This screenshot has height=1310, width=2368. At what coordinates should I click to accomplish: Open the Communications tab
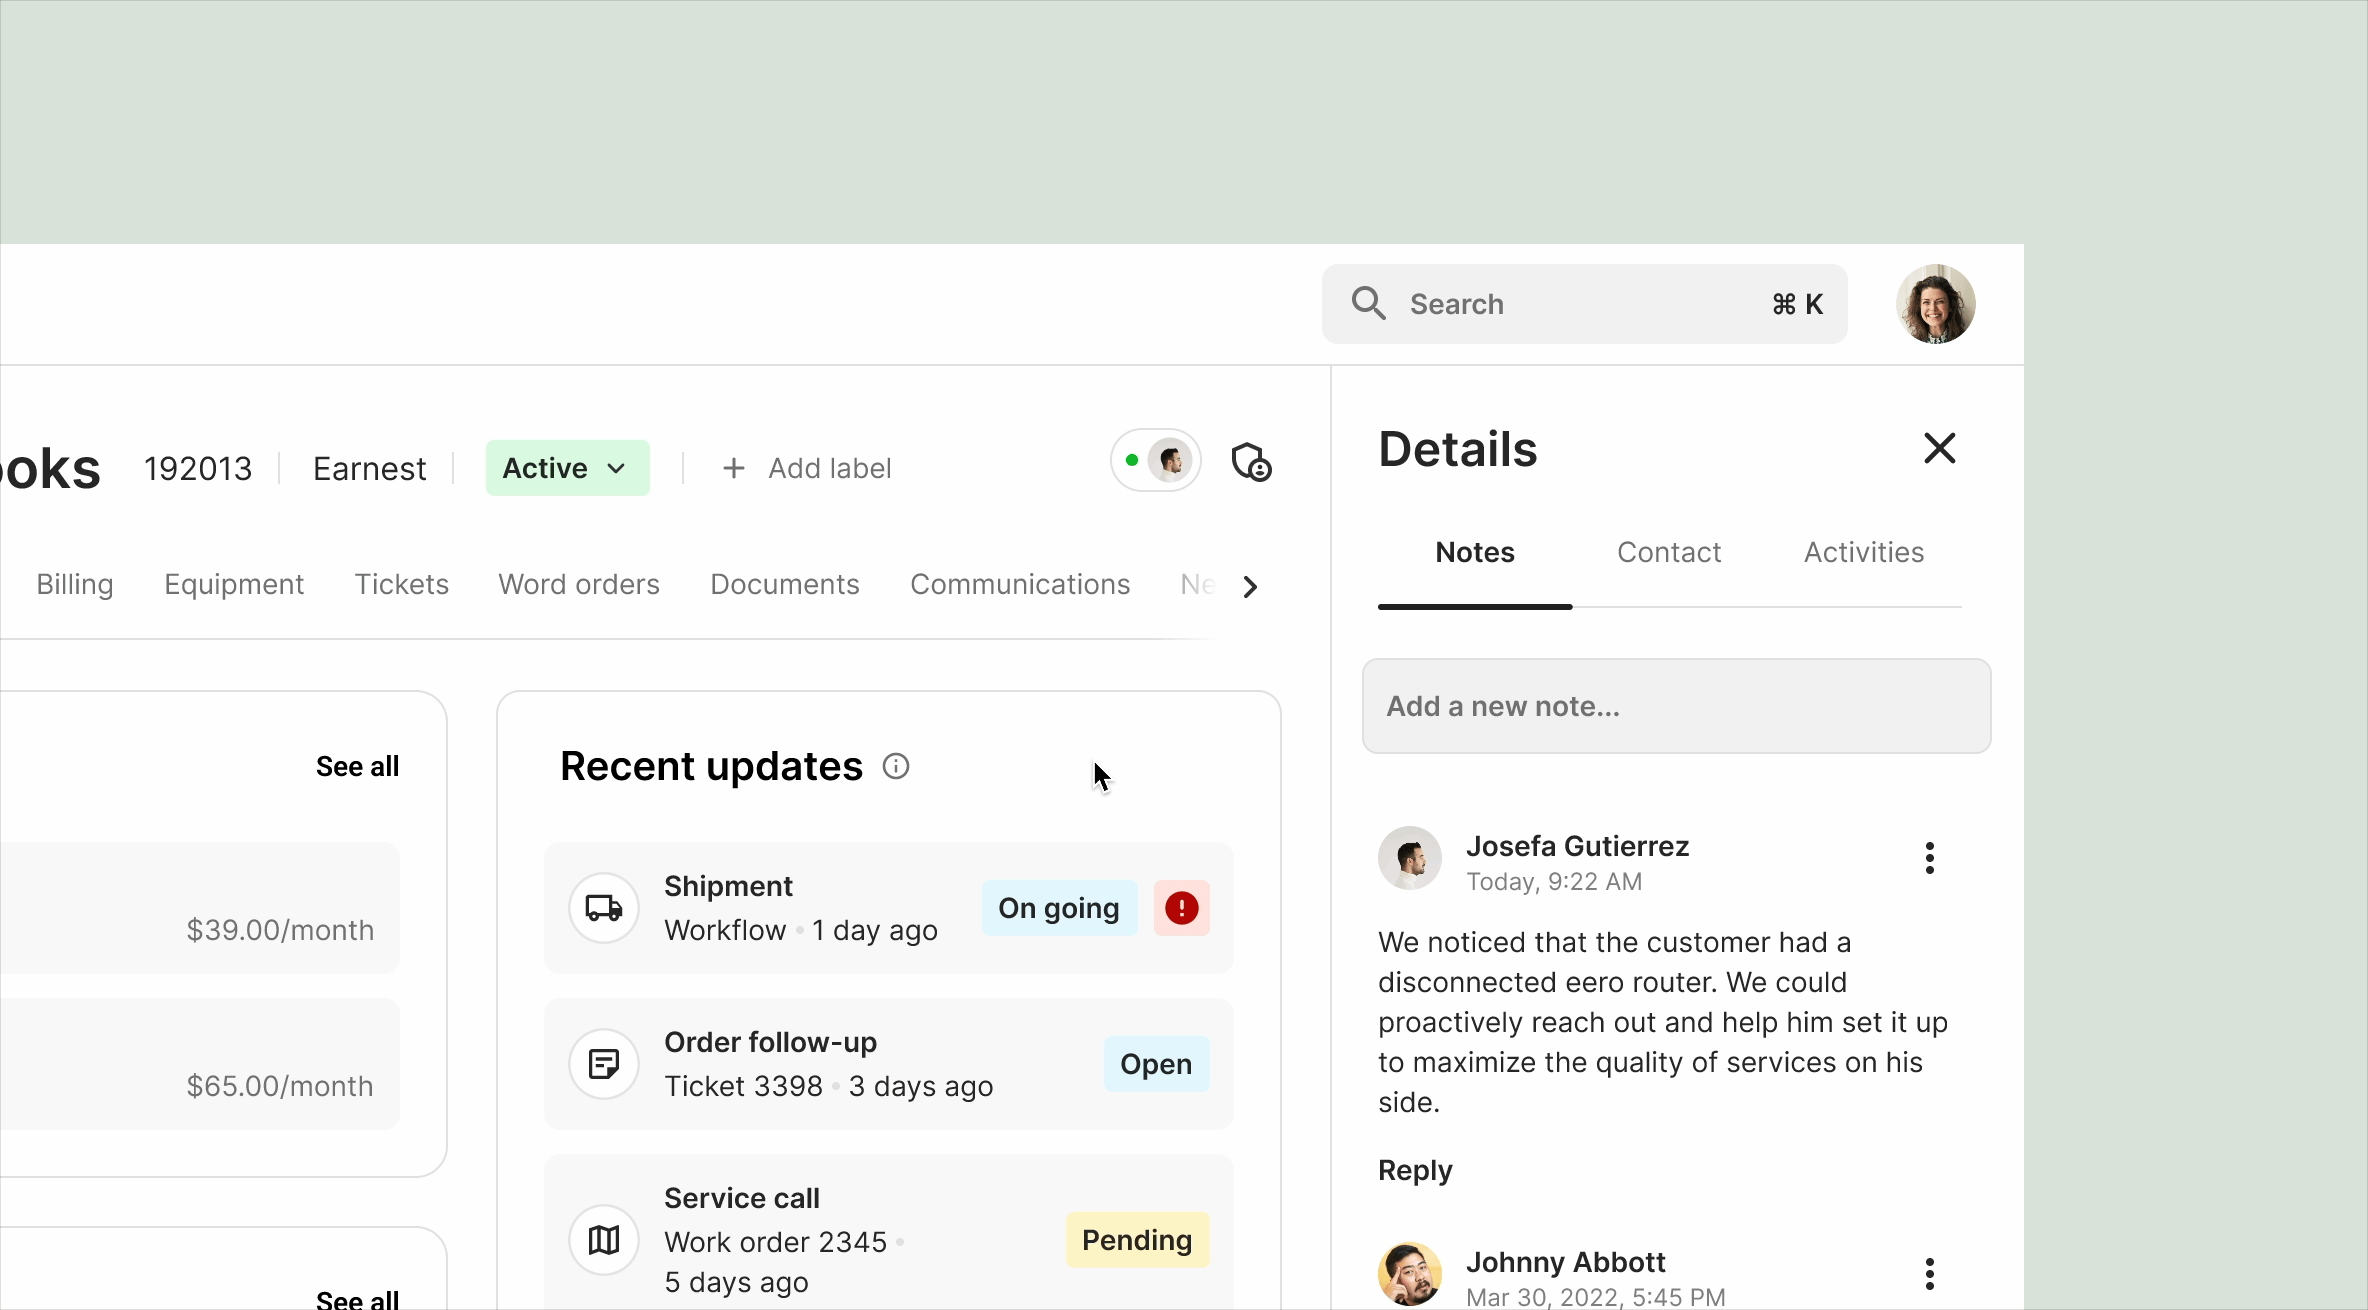point(1019,584)
